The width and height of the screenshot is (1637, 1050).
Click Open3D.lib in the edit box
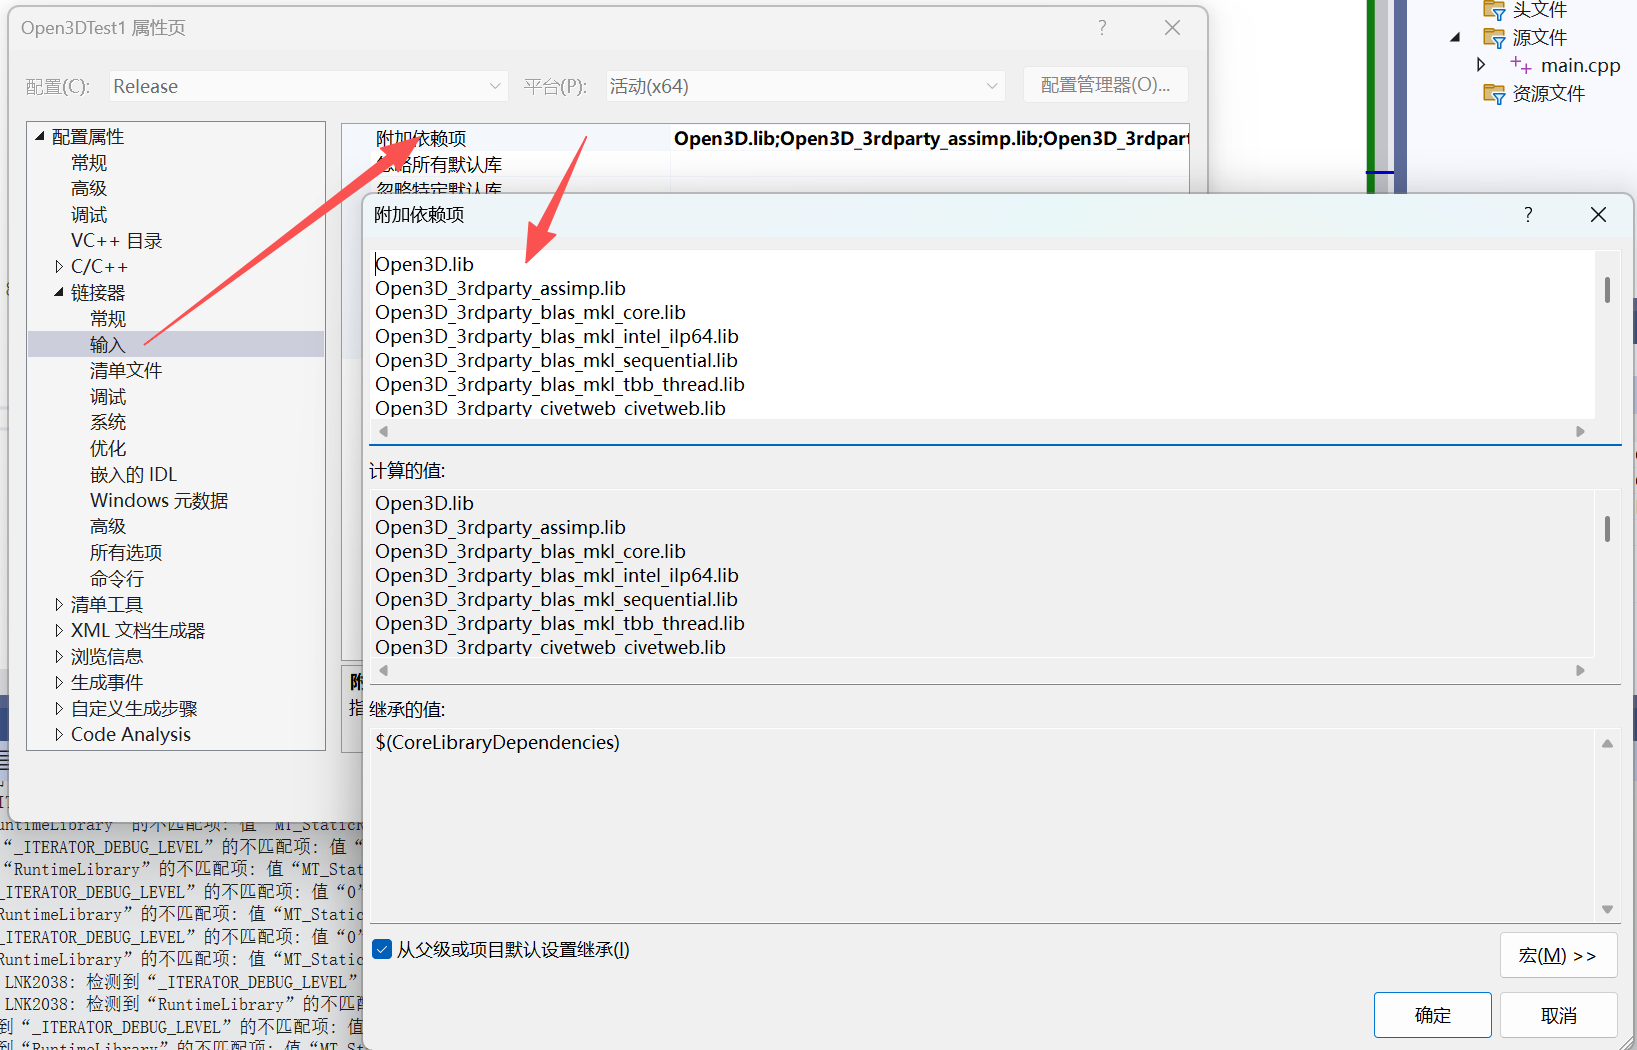coord(424,264)
